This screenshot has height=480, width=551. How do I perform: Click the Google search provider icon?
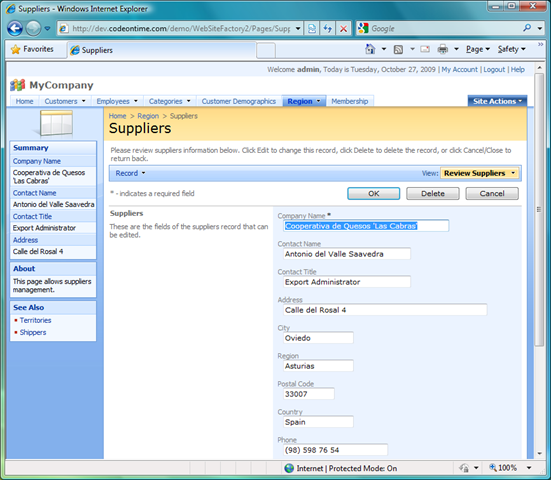pos(363,28)
